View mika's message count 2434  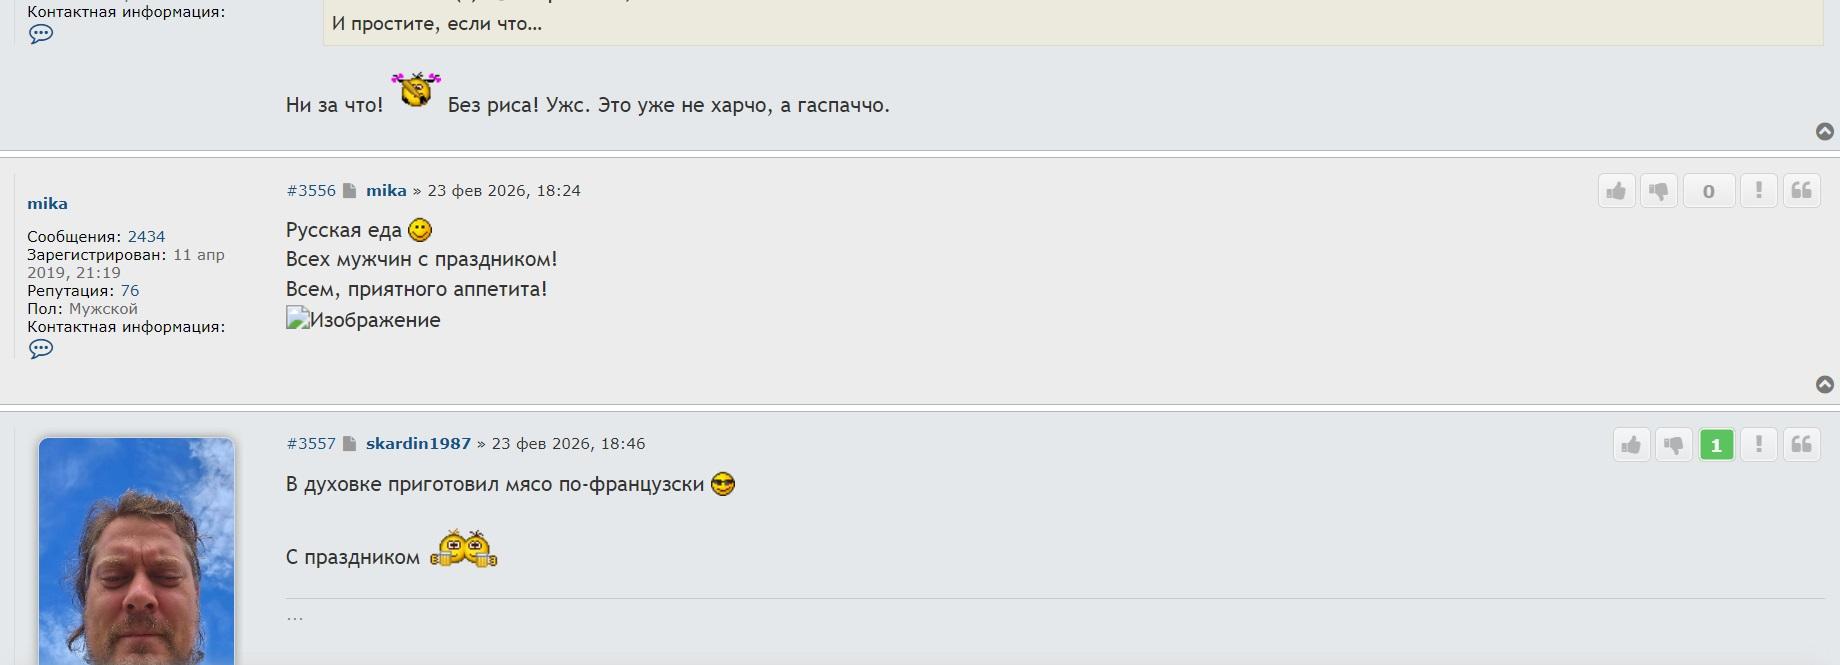pos(146,237)
